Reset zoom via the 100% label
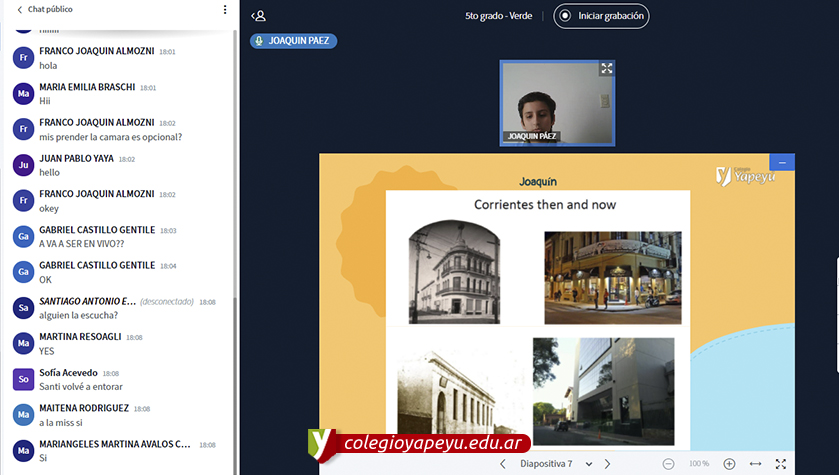Viewport: 839px width, 475px height. (x=698, y=464)
